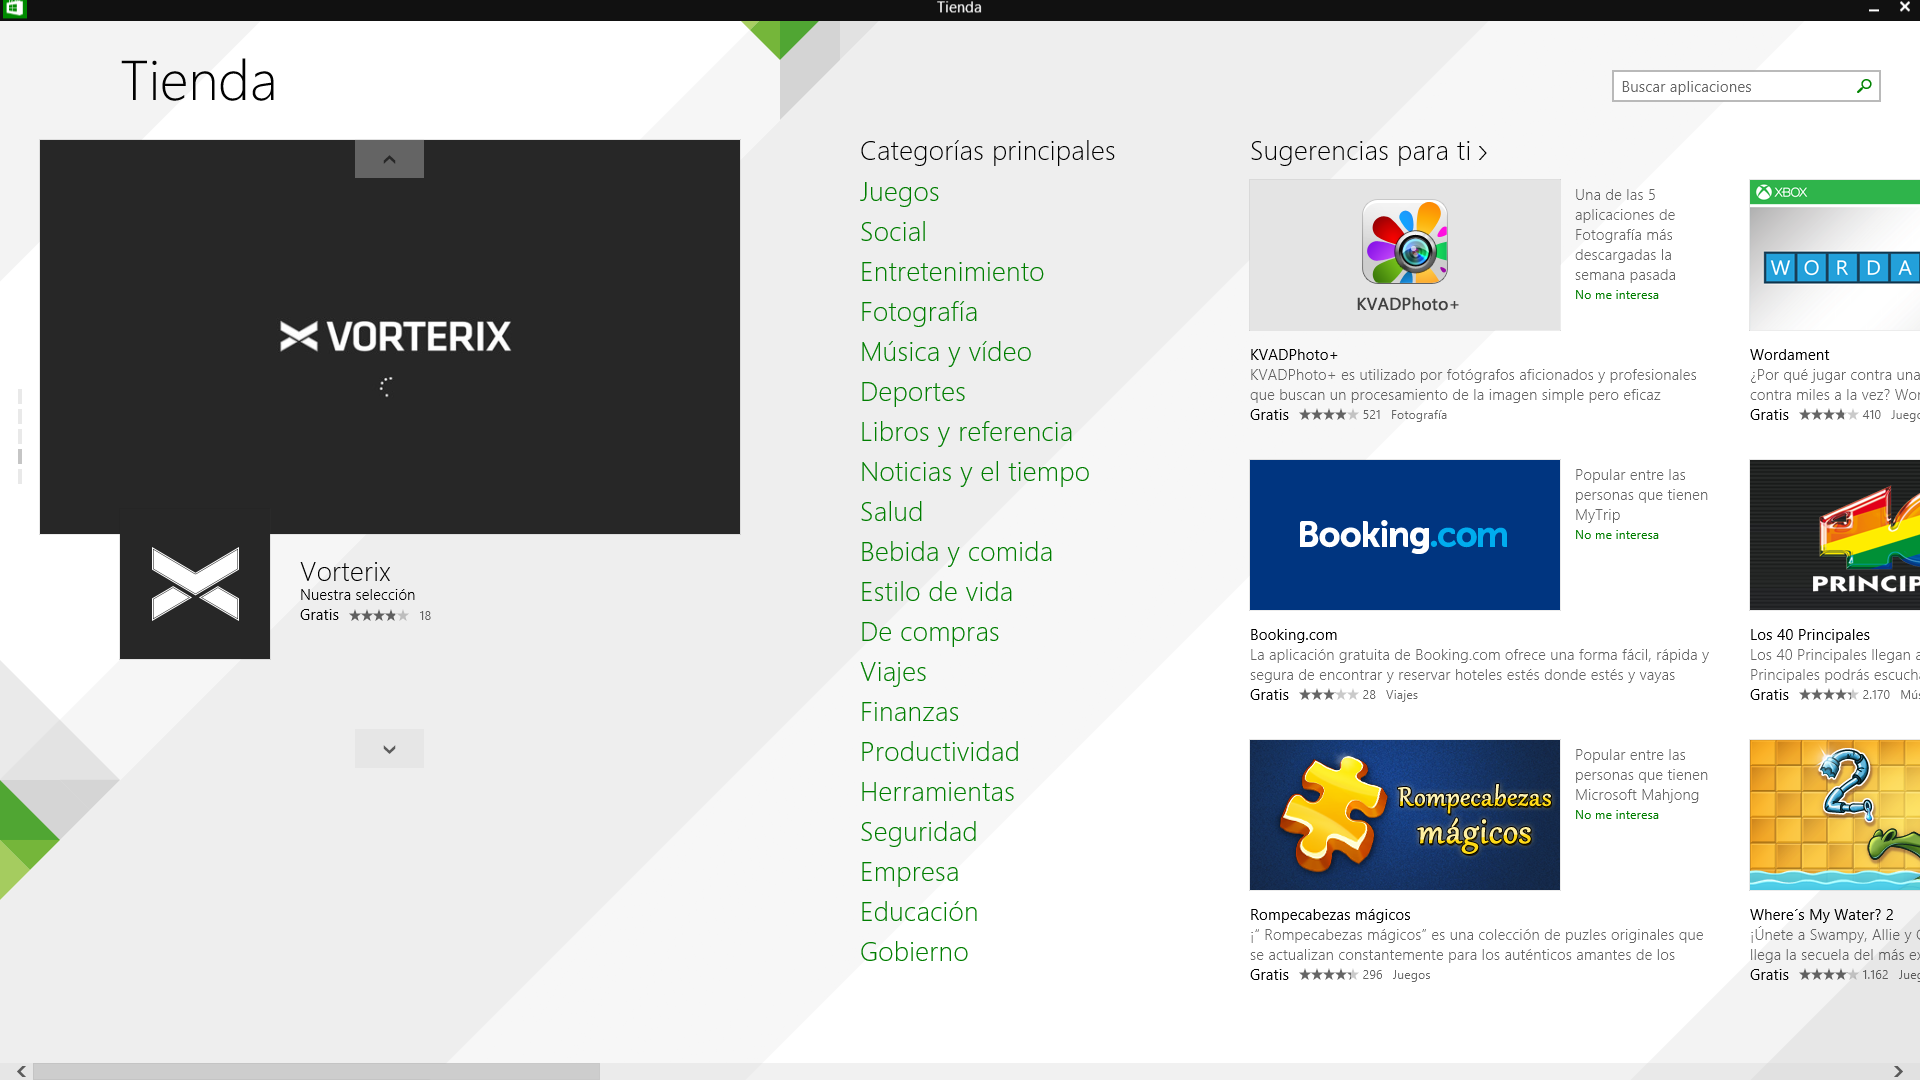
Task: Open the Entretenimiento category
Action: click(952, 272)
